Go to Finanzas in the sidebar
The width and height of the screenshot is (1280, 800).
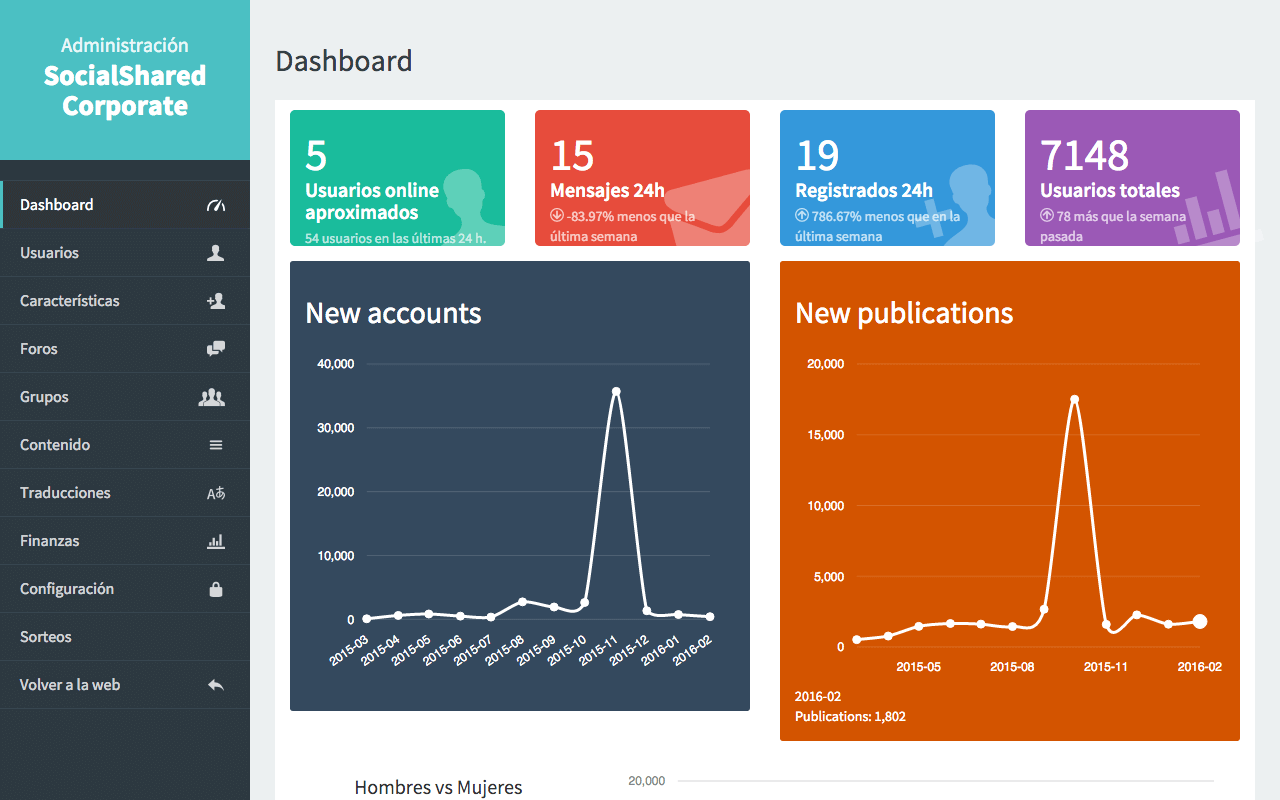(x=50, y=541)
